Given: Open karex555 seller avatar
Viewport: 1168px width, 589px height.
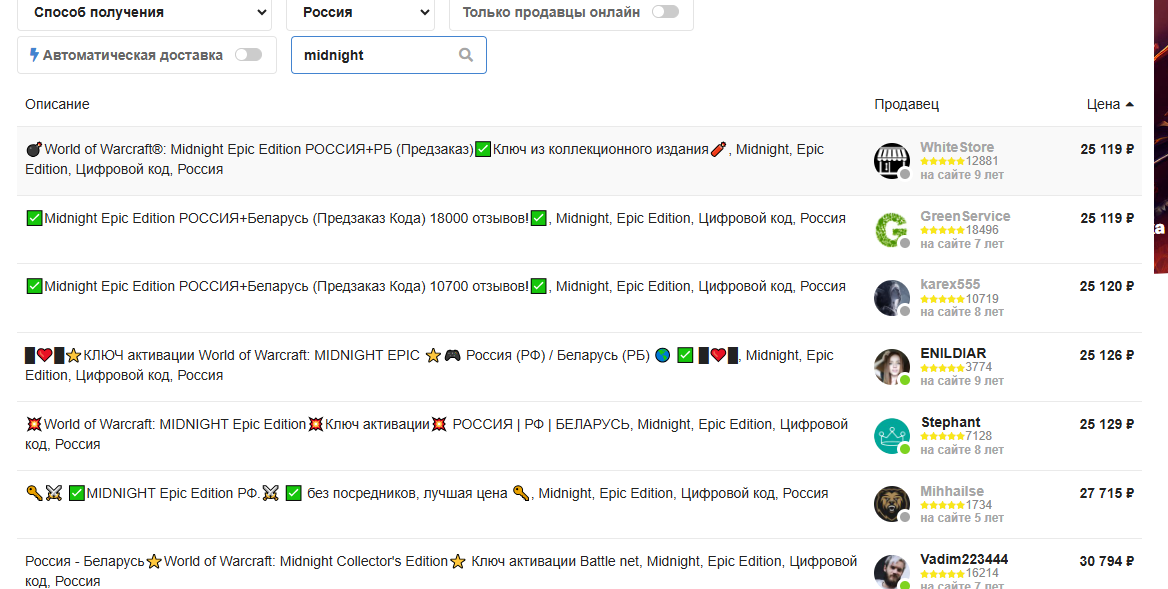Looking at the screenshot, I should coord(892,298).
